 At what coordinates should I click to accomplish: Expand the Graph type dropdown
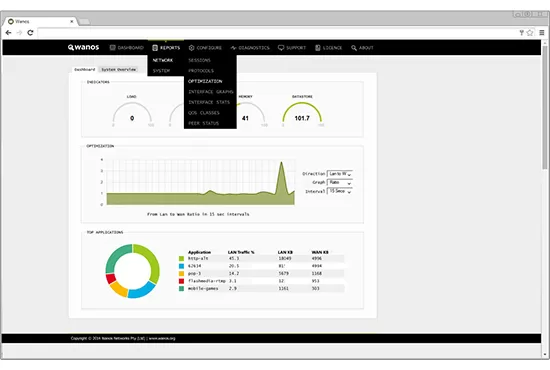340,182
